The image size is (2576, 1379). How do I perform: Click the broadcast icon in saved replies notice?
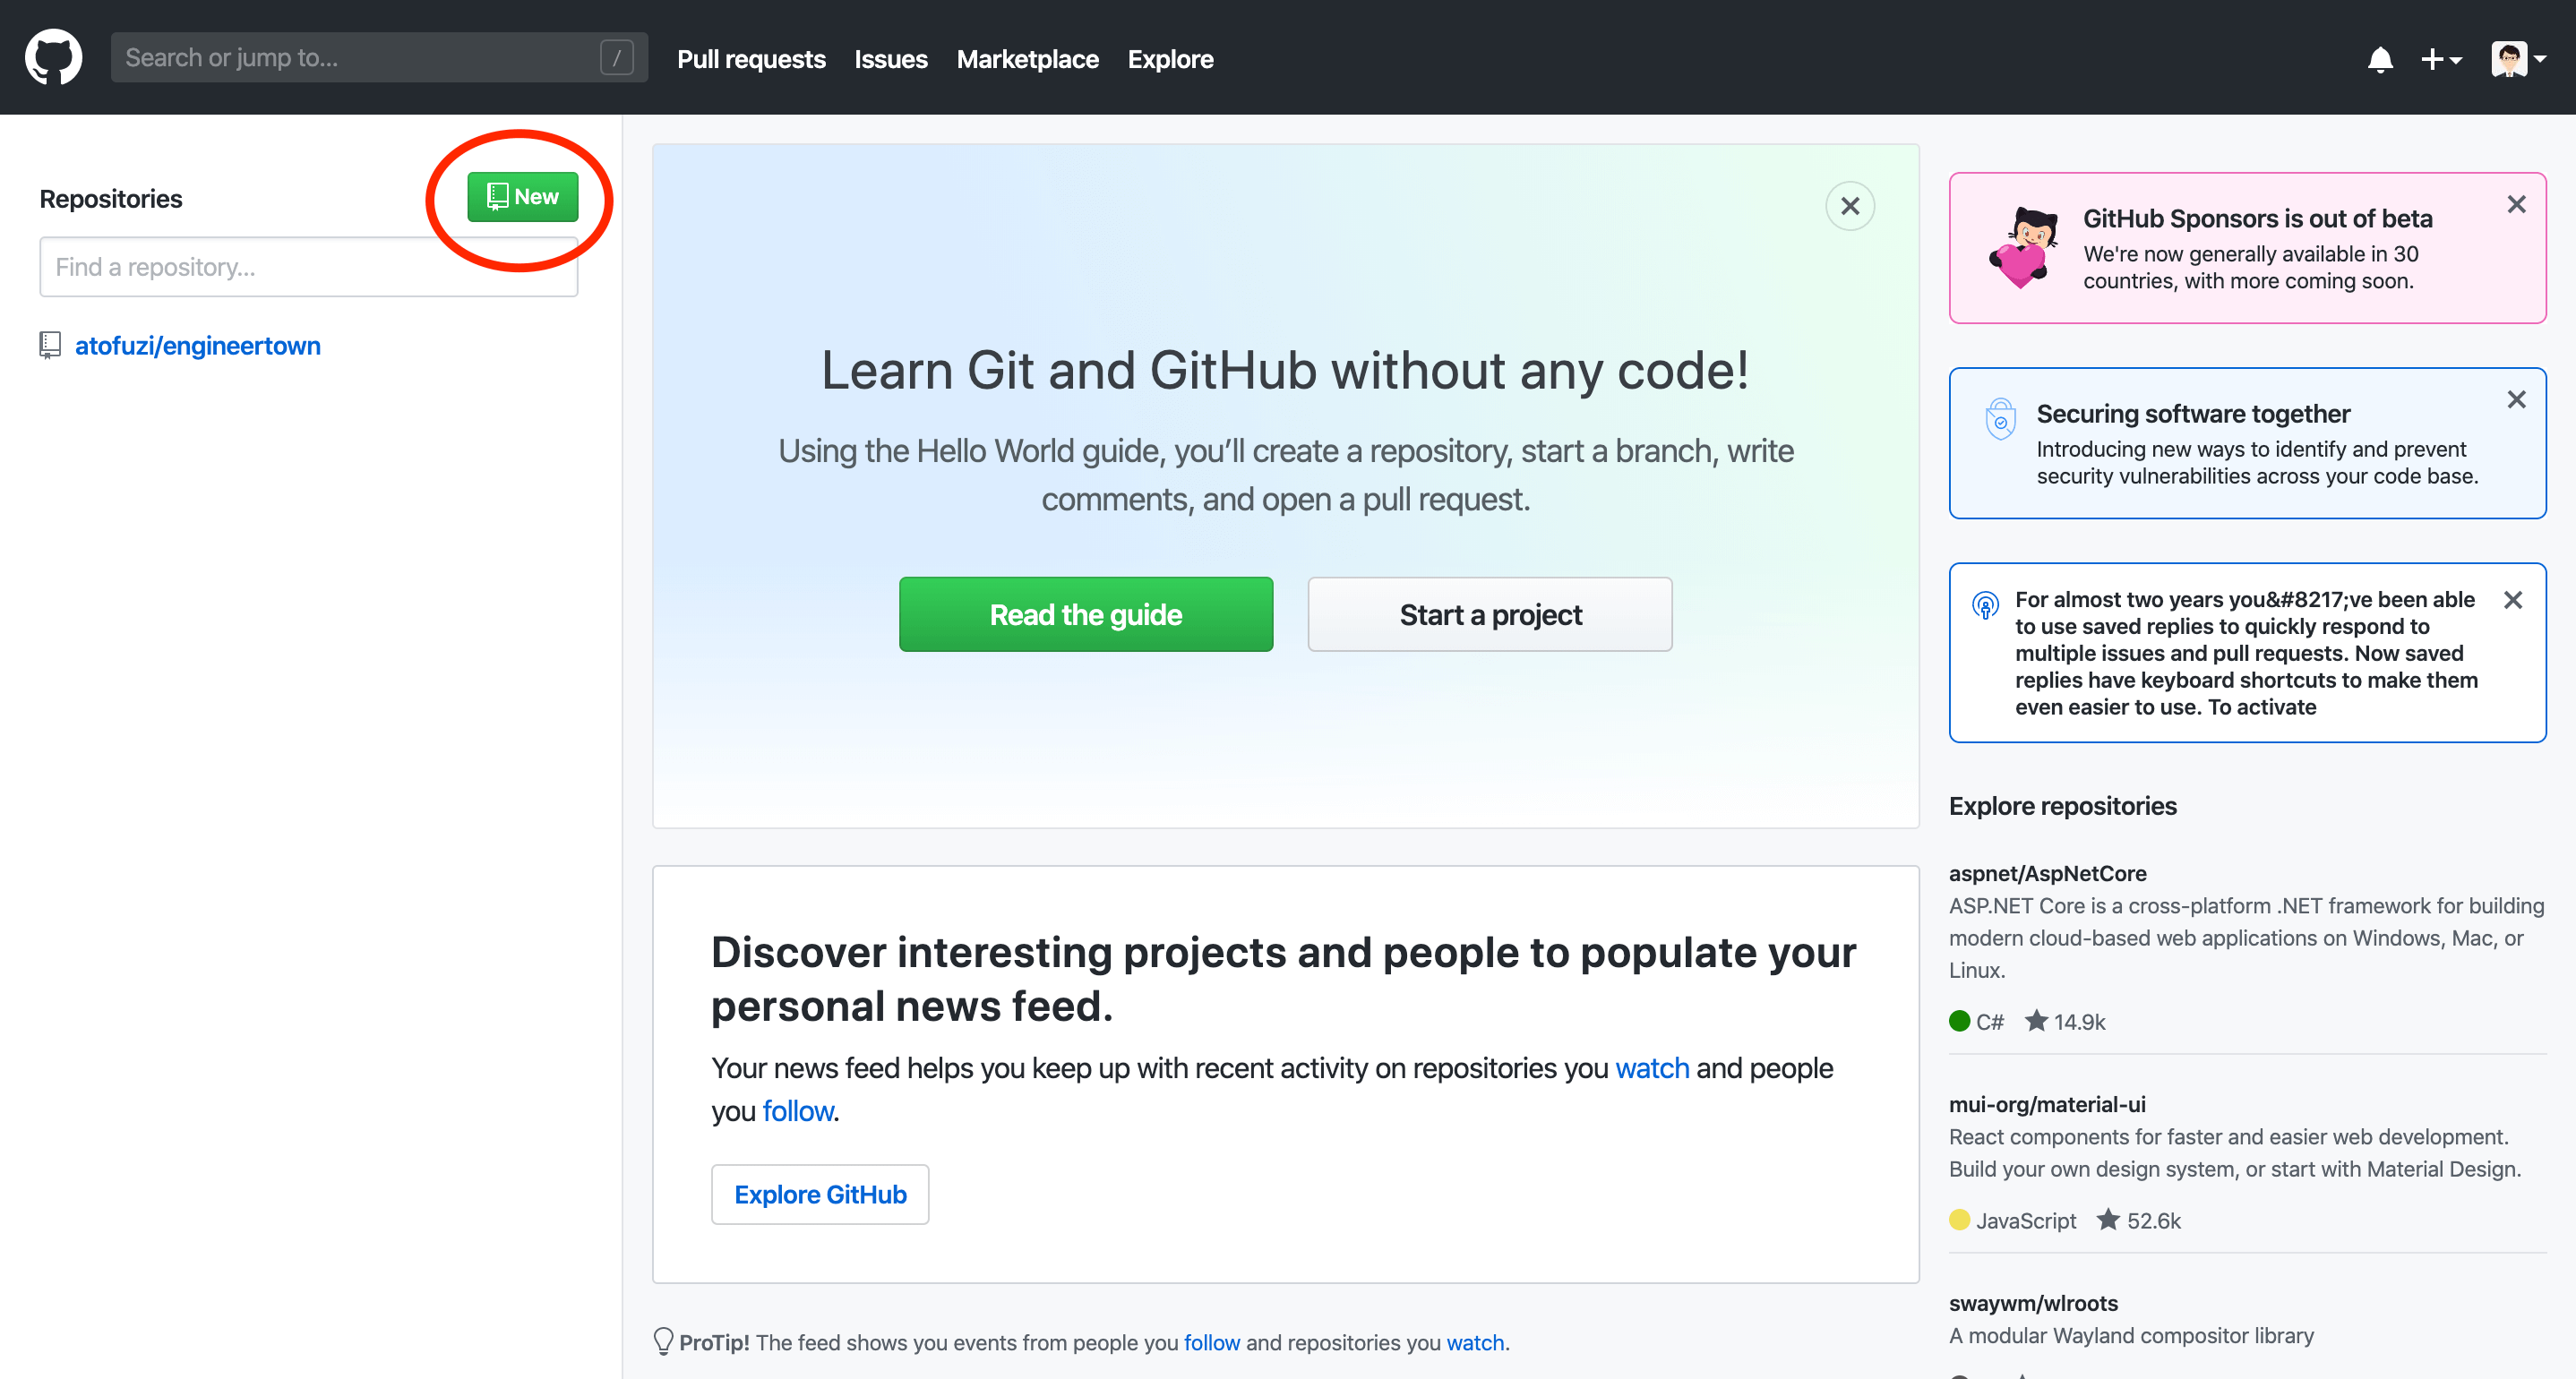[x=1985, y=604]
